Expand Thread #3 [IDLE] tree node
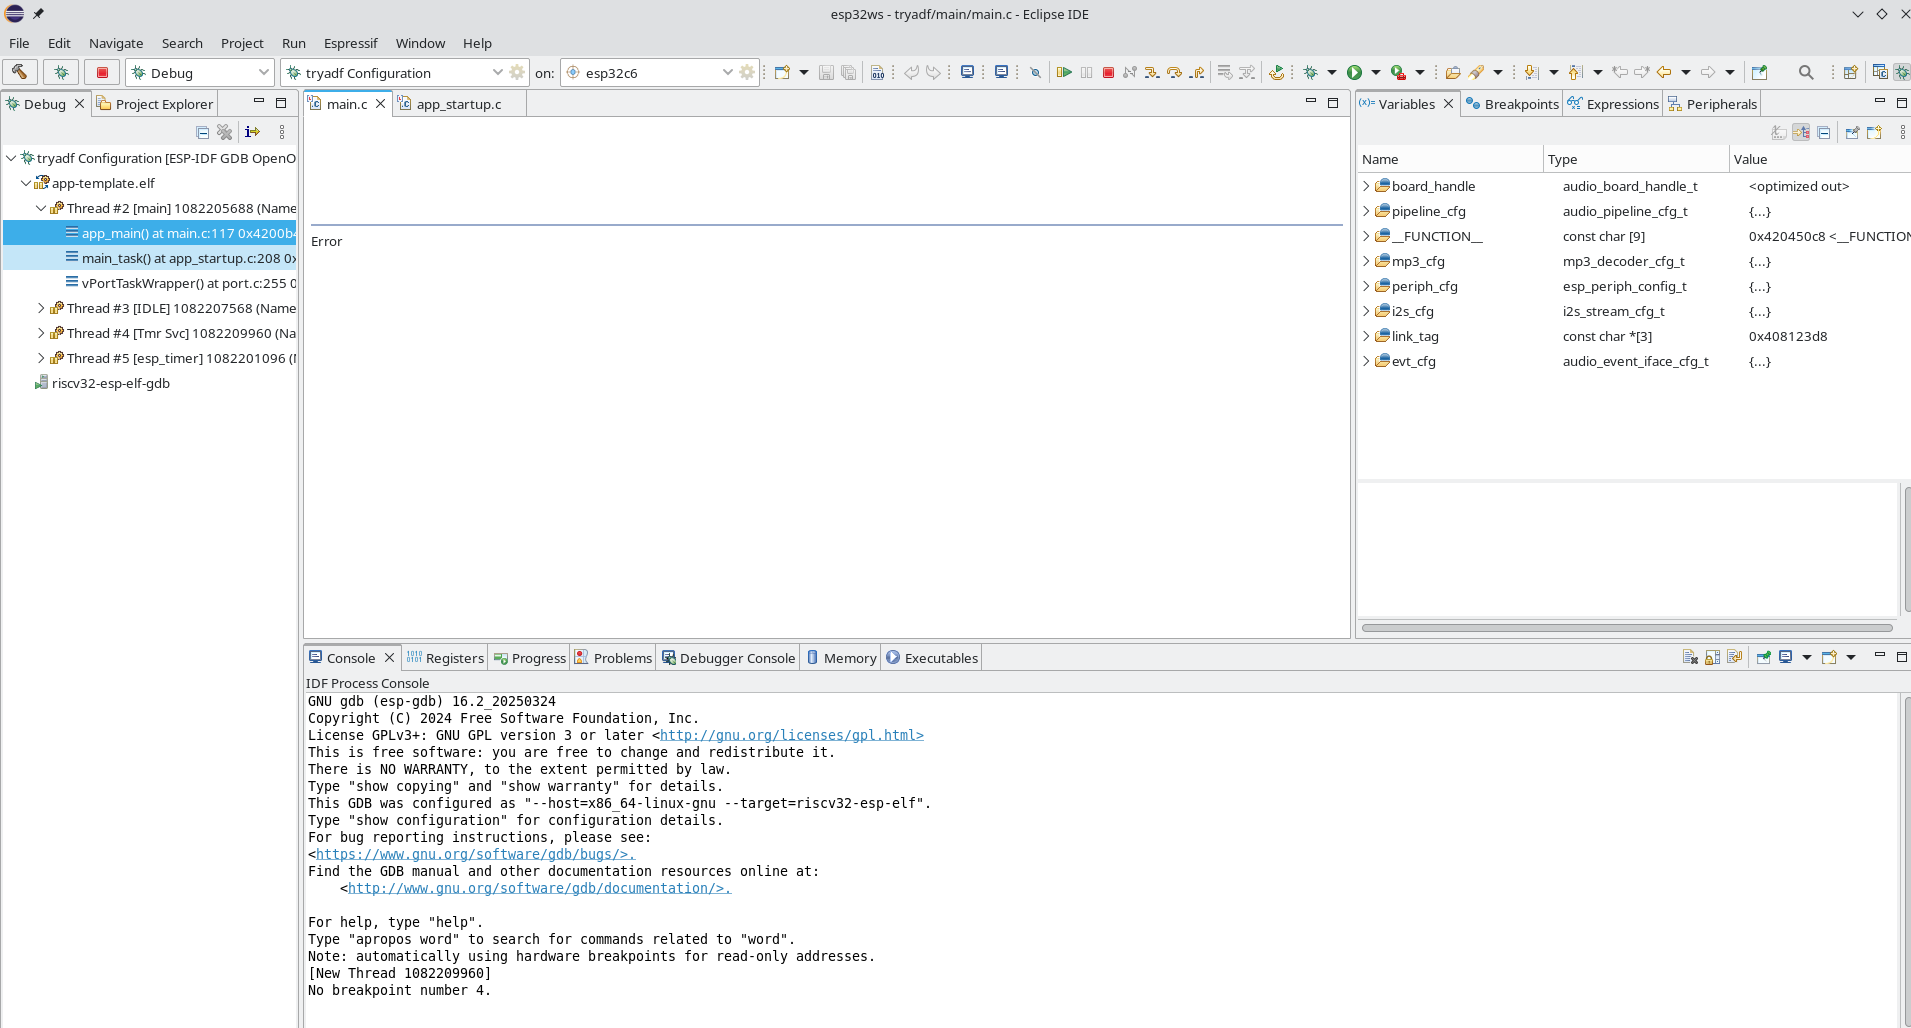1911x1028 pixels. pyautogui.click(x=41, y=308)
